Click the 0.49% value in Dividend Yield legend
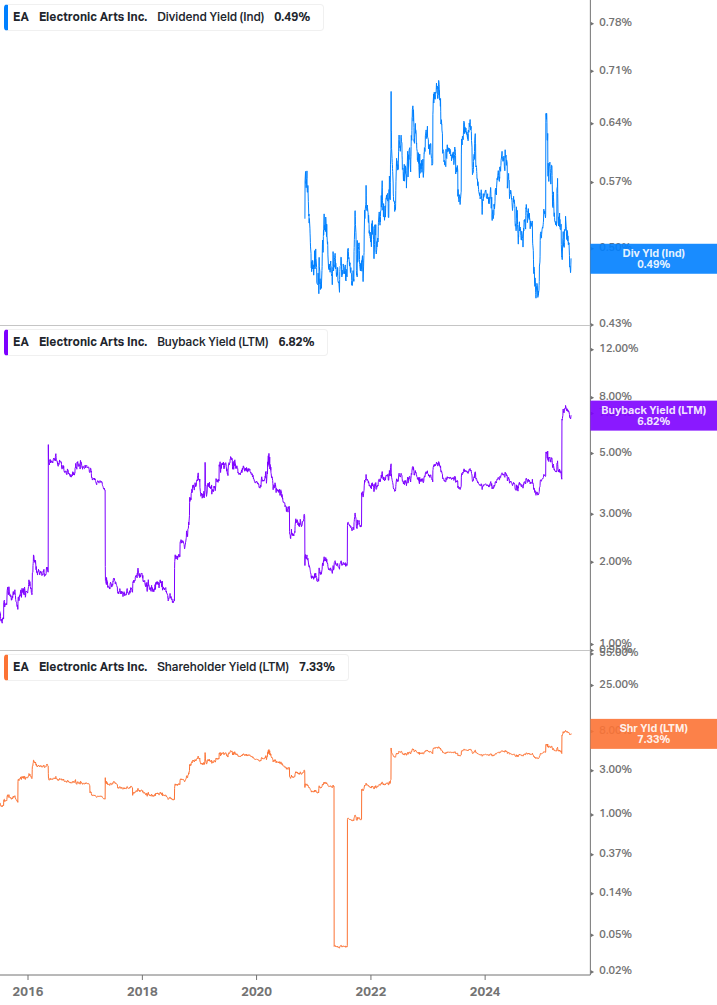 tap(292, 17)
